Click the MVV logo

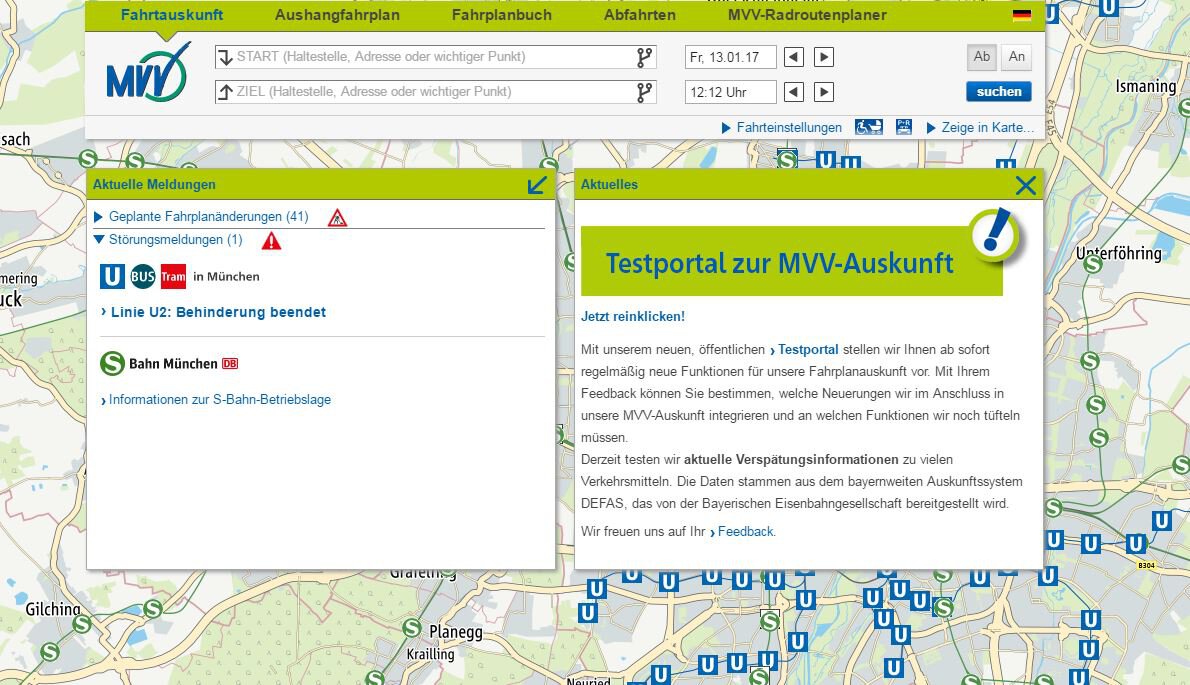pos(148,73)
